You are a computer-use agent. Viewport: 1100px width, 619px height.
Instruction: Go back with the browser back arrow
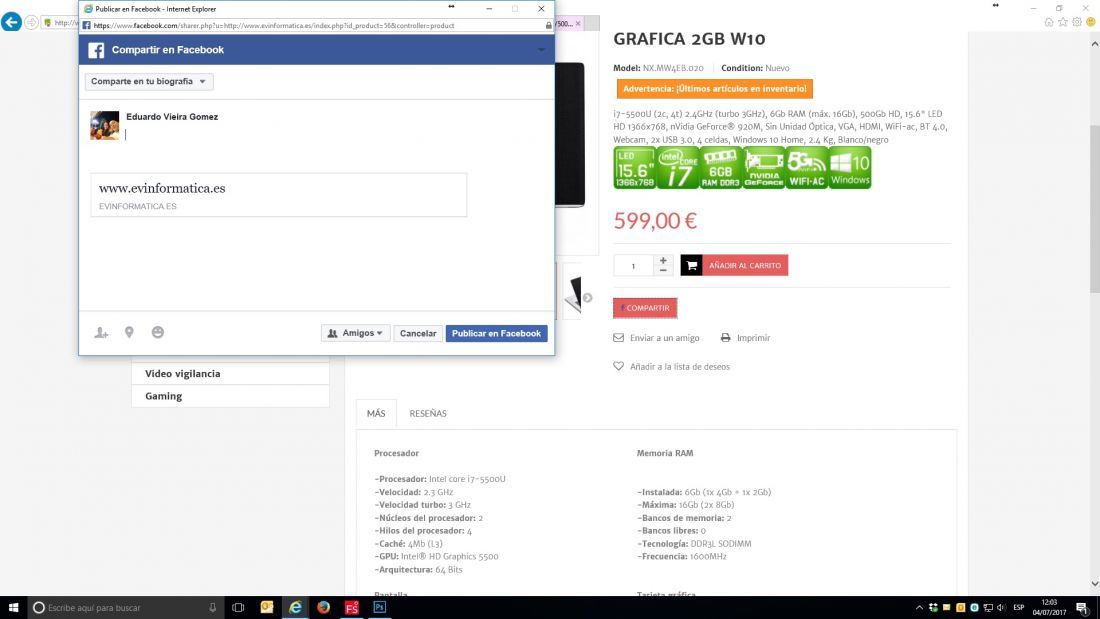pyautogui.click(x=11, y=22)
